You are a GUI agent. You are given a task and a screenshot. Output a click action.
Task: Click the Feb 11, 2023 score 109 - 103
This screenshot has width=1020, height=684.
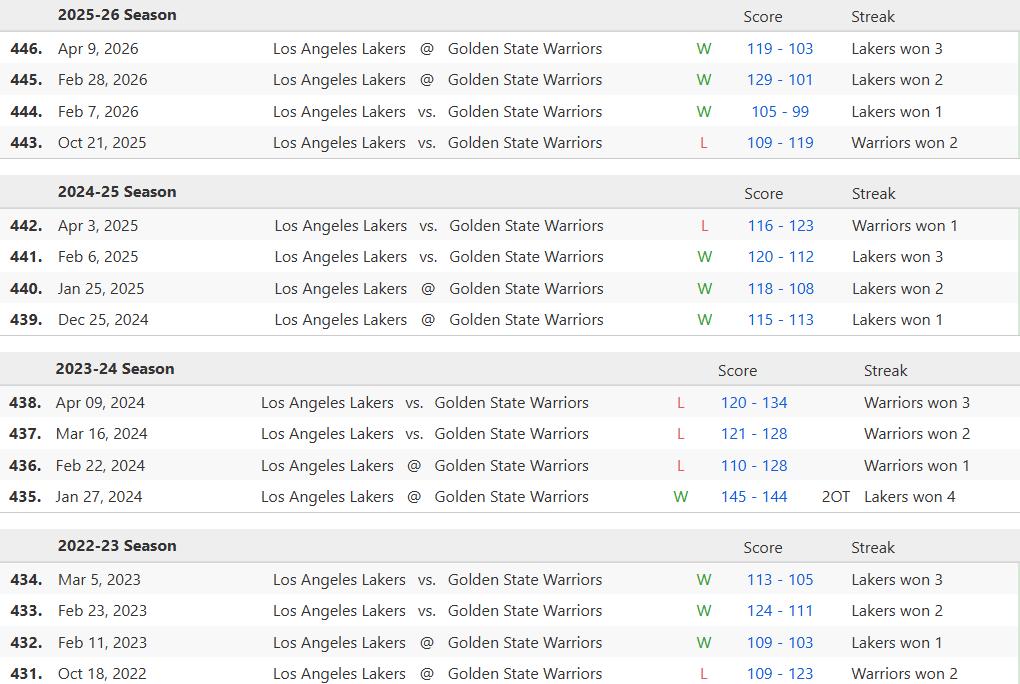click(x=779, y=643)
